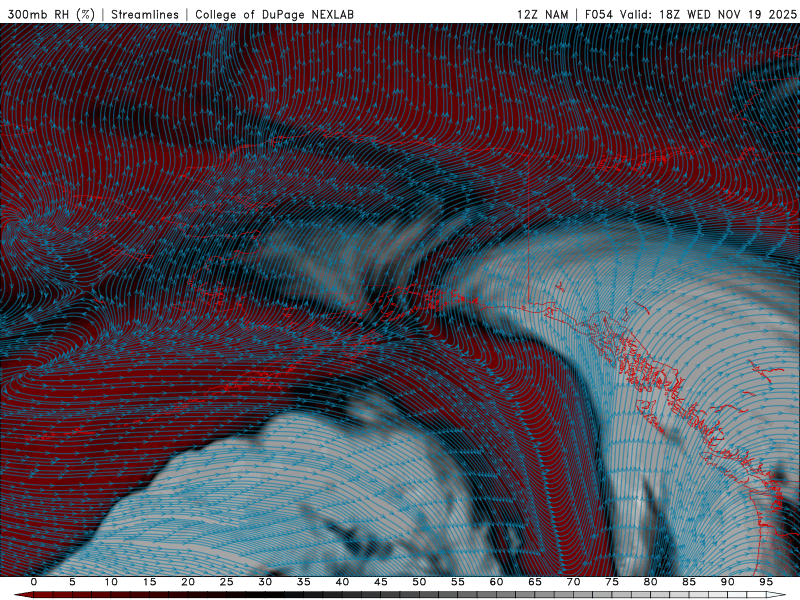Click the '35' color bar label
The image size is (800, 600).
[x=304, y=582]
